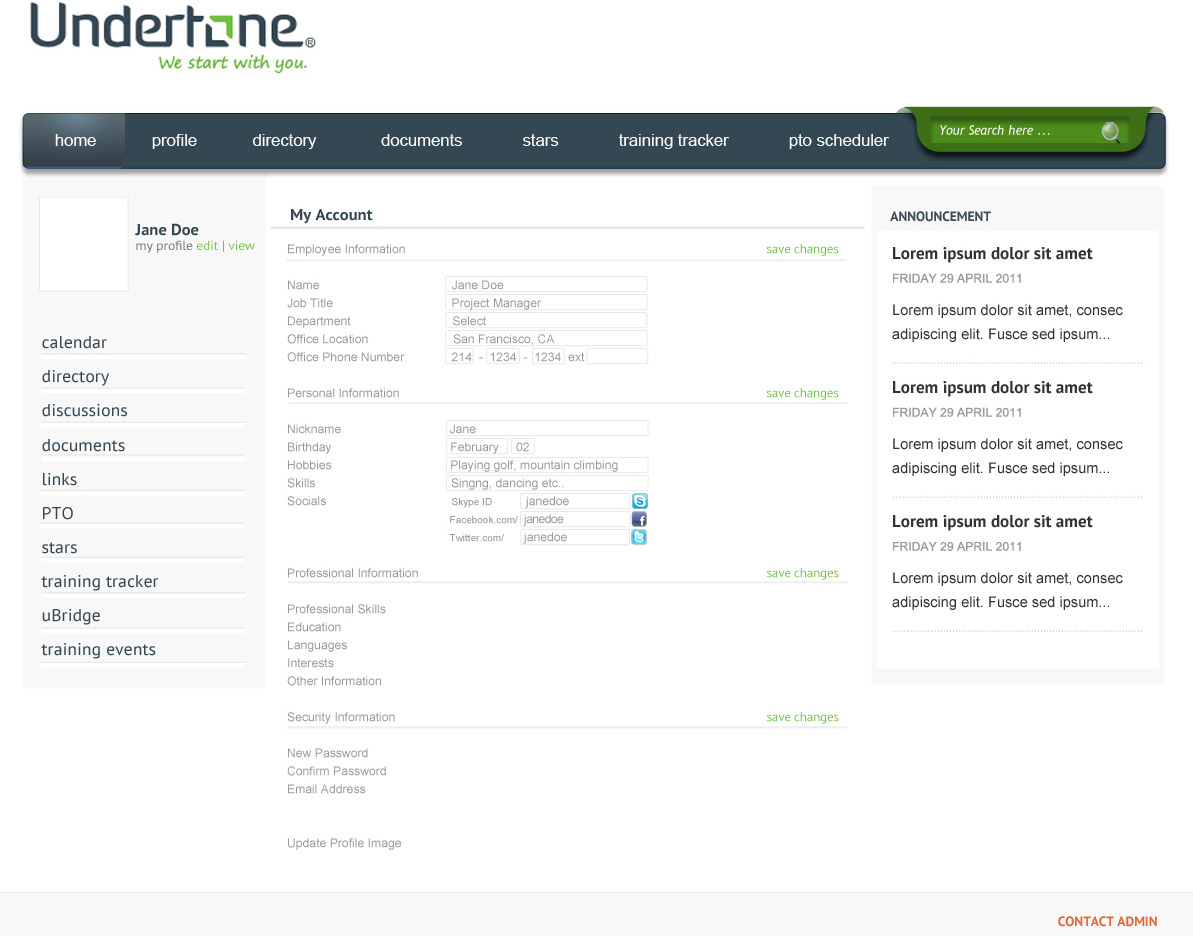
Task: Switch to the training tracker navigation tab
Action: coord(673,141)
